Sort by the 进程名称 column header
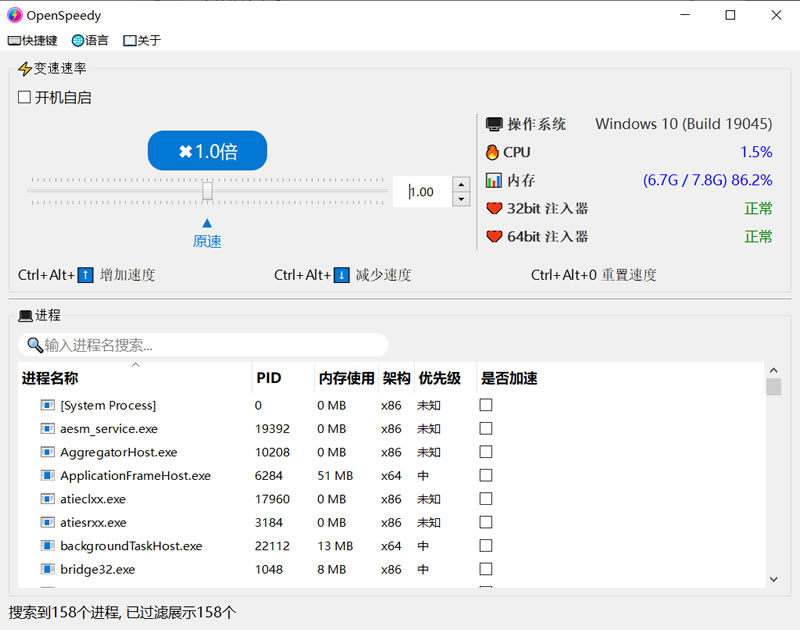The image size is (800, 630). point(135,378)
